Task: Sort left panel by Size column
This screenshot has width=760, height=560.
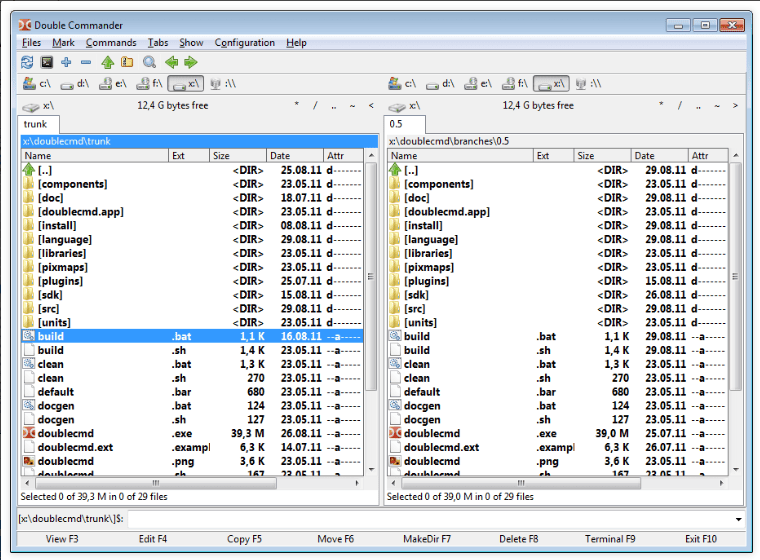Action: (238, 156)
